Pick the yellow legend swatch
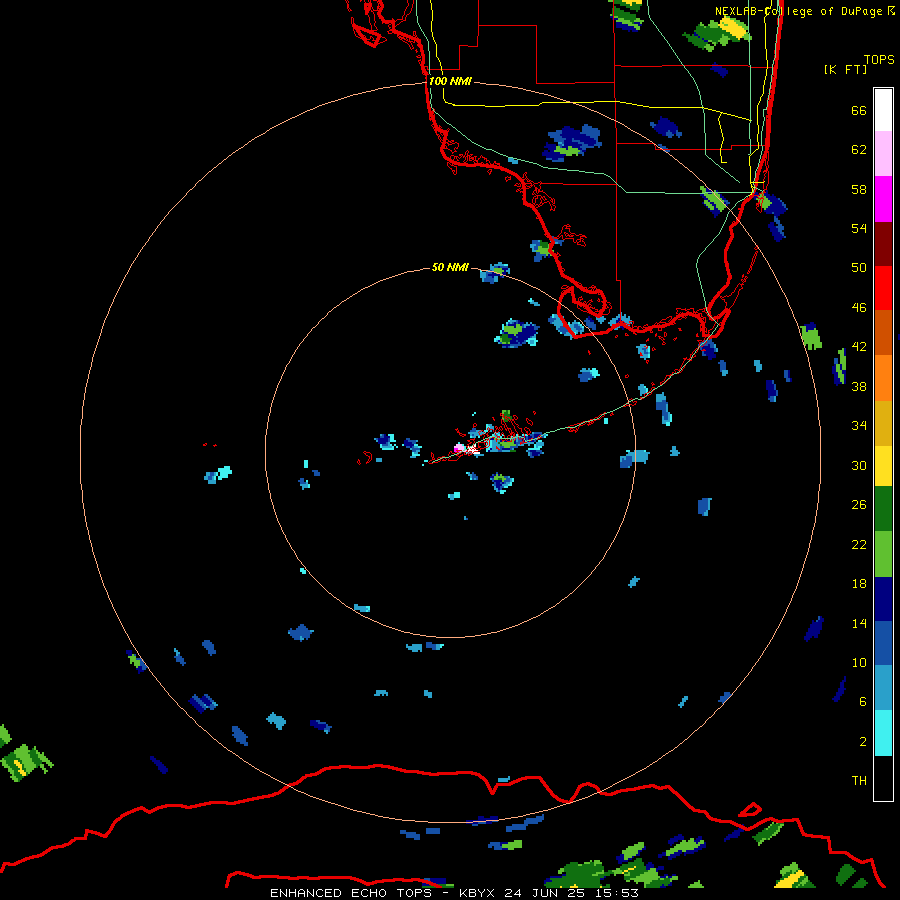 click(883, 466)
